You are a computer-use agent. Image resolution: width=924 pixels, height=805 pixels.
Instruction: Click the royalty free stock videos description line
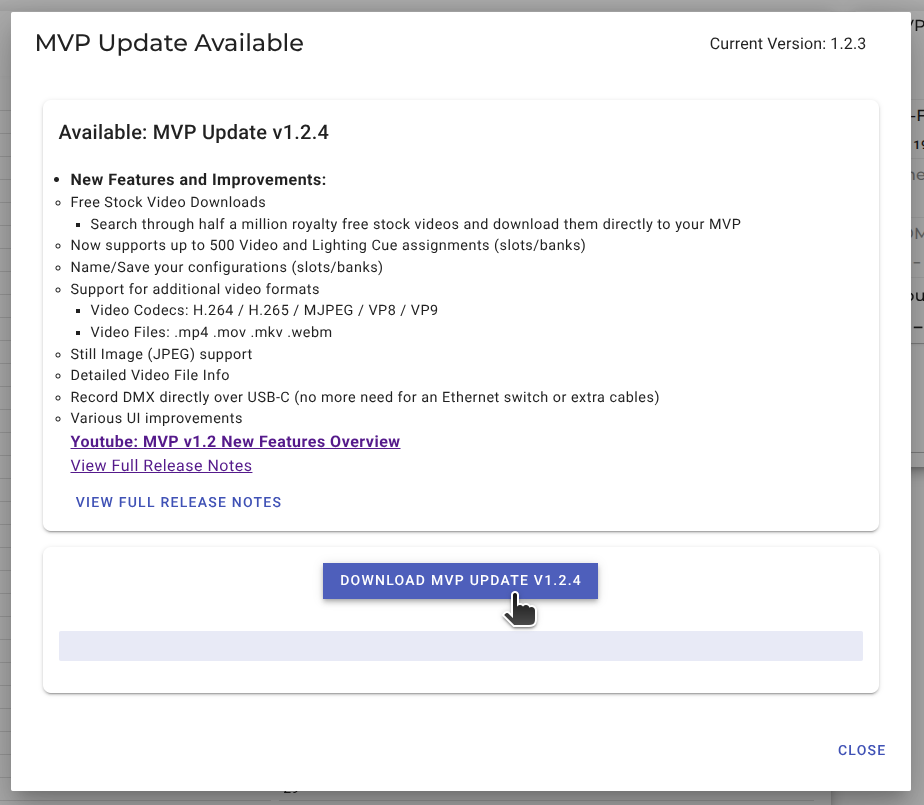click(x=415, y=224)
